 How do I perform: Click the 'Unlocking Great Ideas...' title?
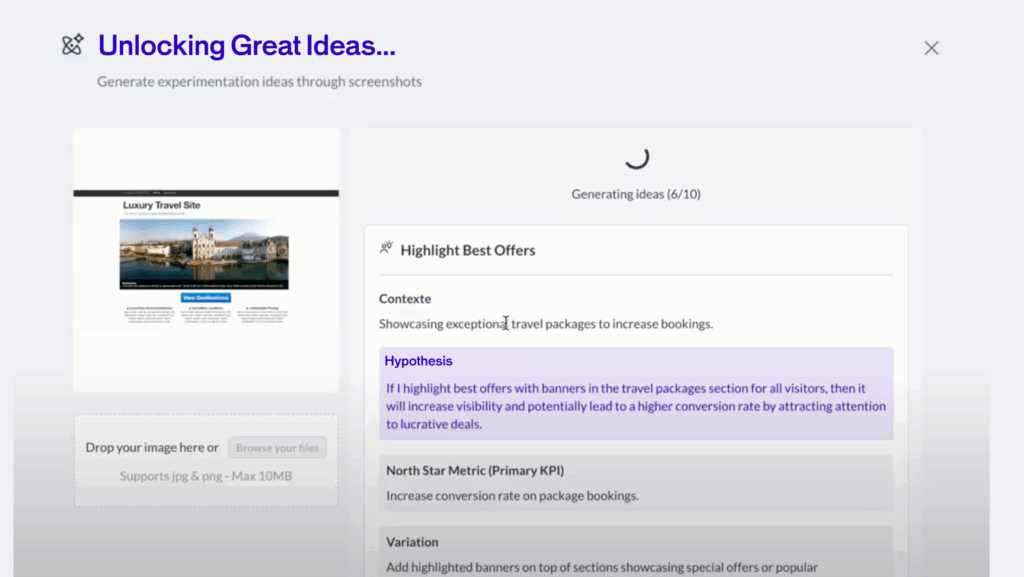[x=247, y=45]
